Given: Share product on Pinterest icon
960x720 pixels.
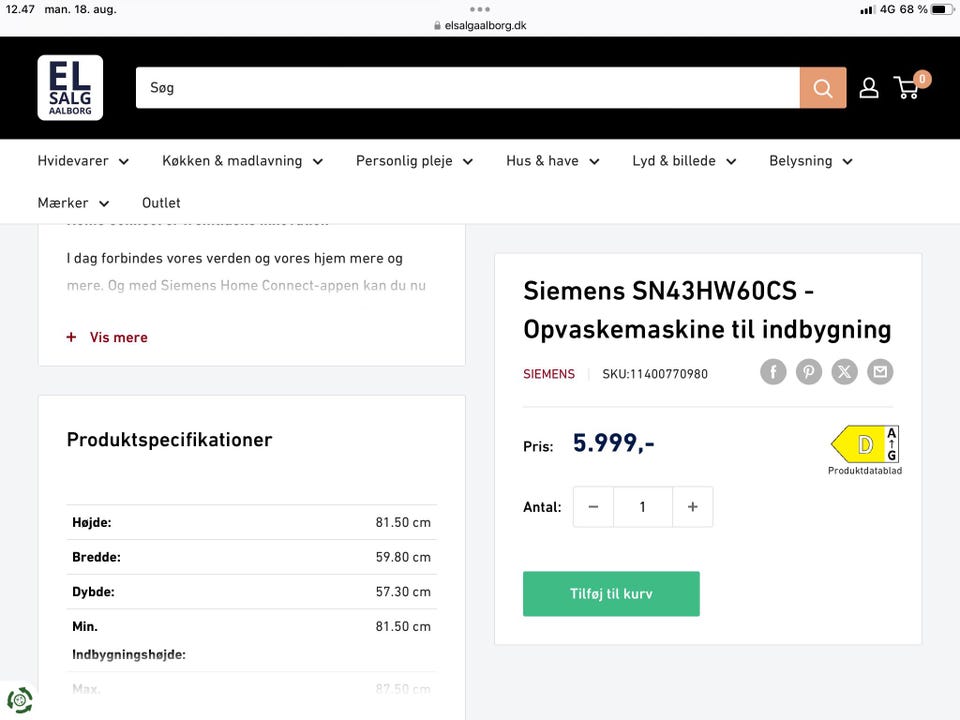Looking at the screenshot, I should (x=809, y=372).
